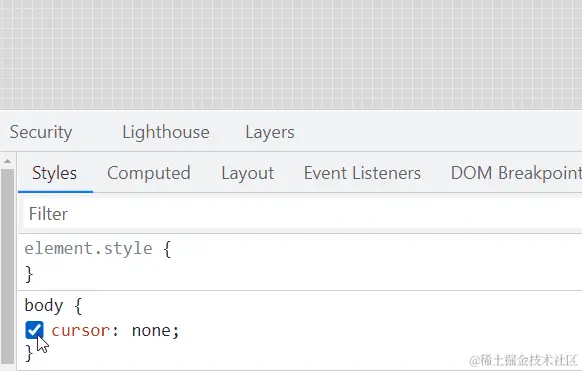Switch to the Computed tab
Image resolution: width=582 pixels, height=371 pixels.
click(x=149, y=173)
